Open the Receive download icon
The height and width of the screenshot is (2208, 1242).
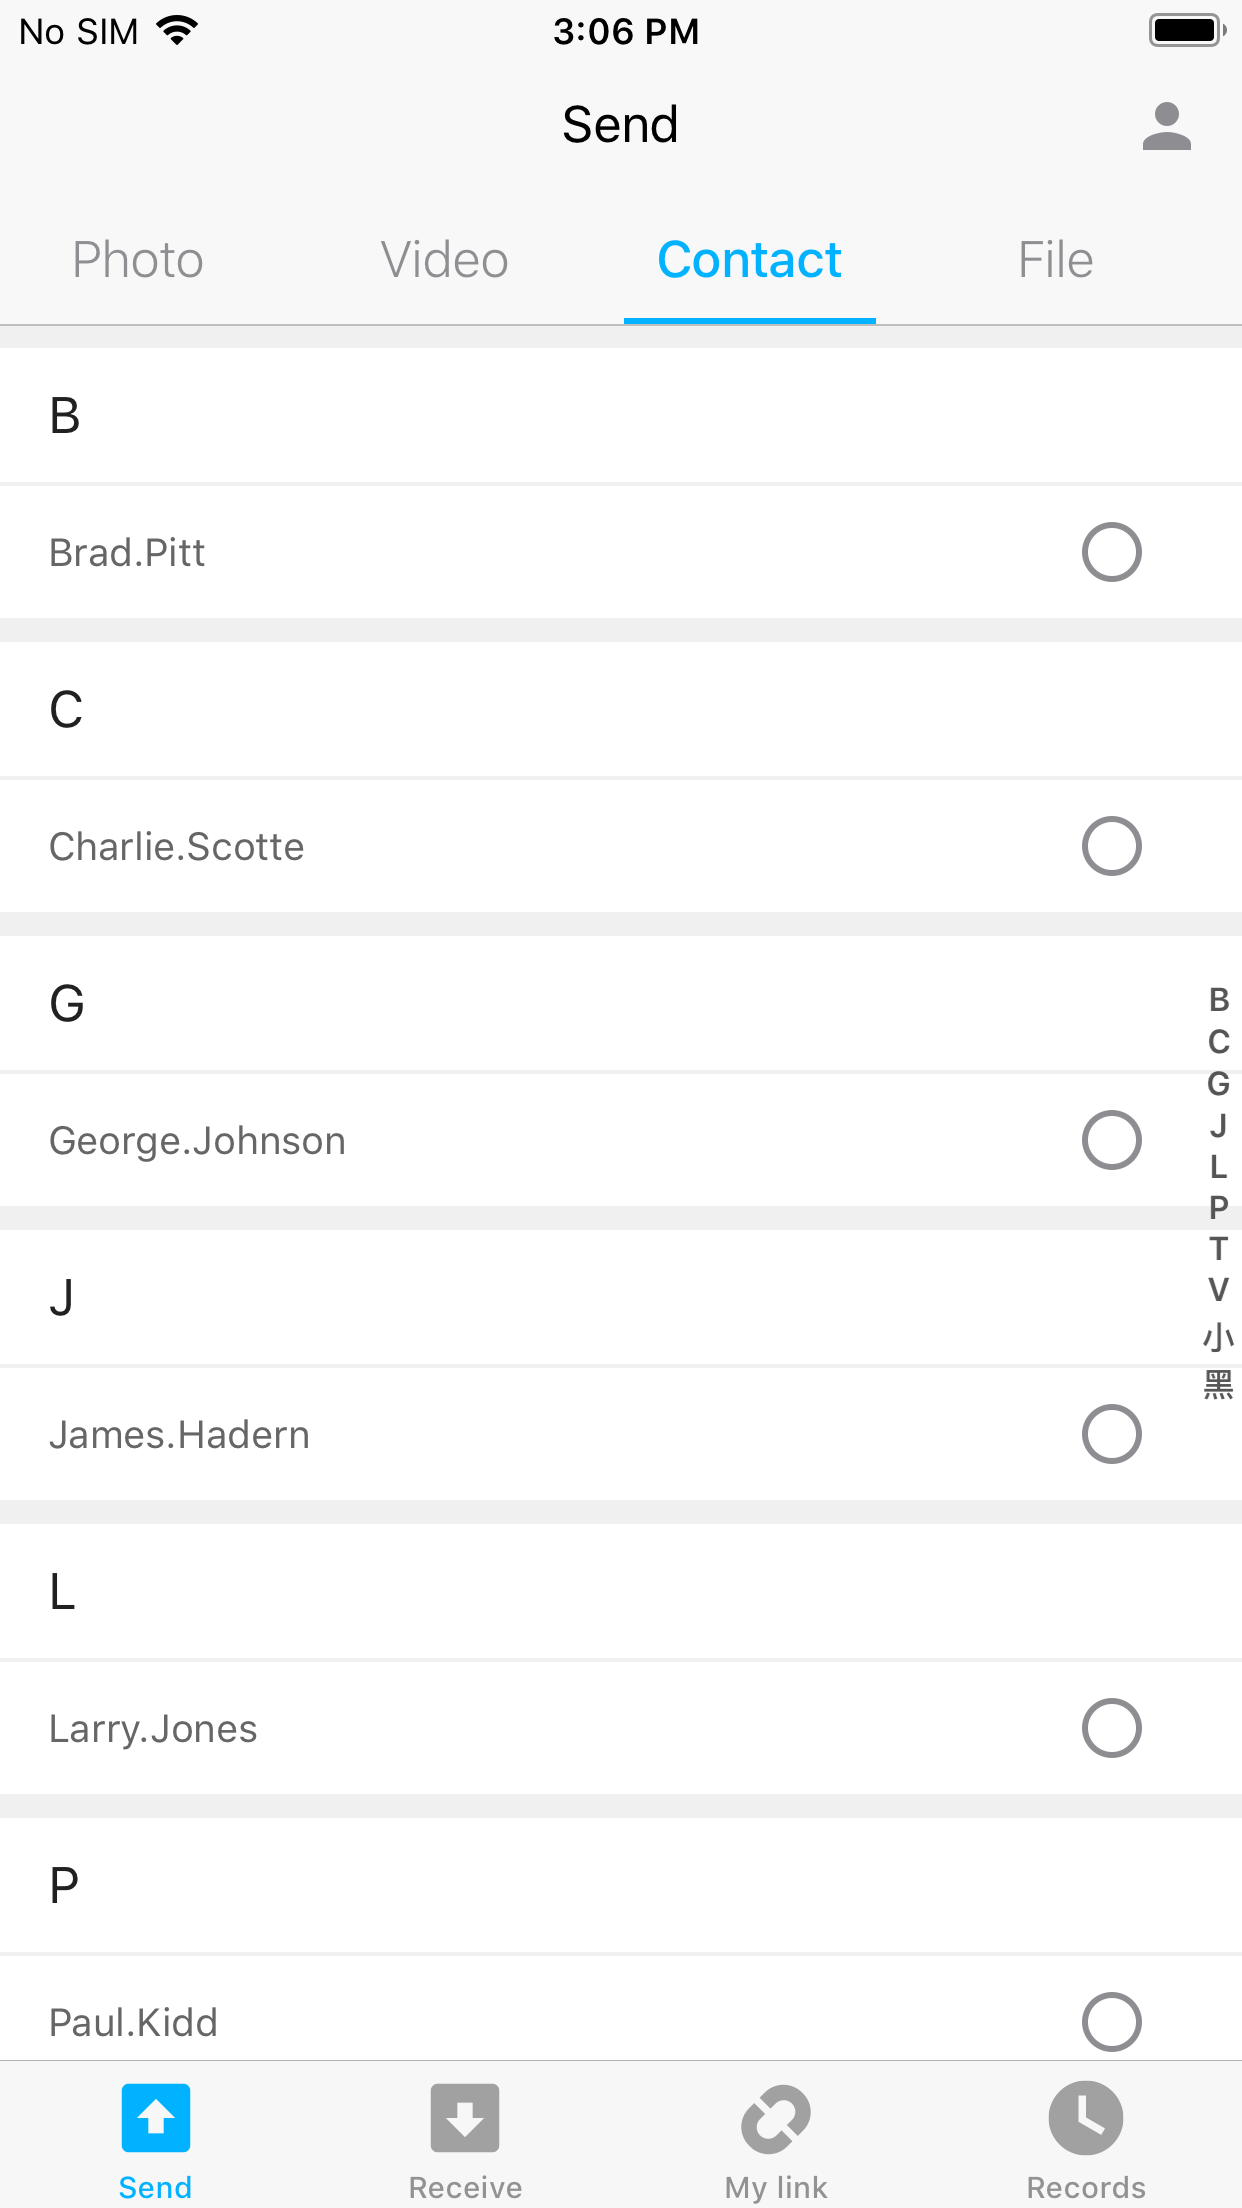465,2117
